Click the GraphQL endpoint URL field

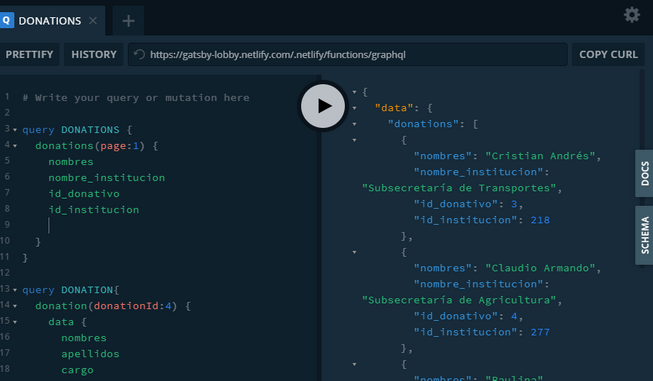click(x=347, y=55)
